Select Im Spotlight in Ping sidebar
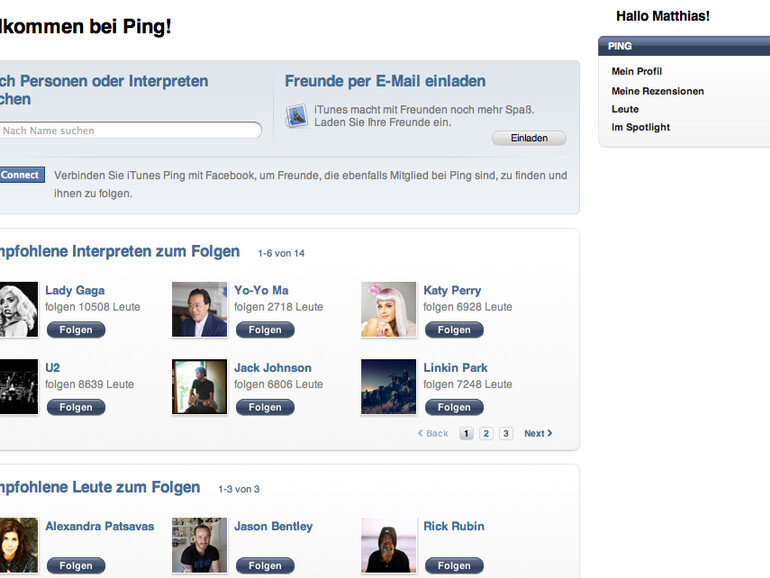 tap(641, 128)
